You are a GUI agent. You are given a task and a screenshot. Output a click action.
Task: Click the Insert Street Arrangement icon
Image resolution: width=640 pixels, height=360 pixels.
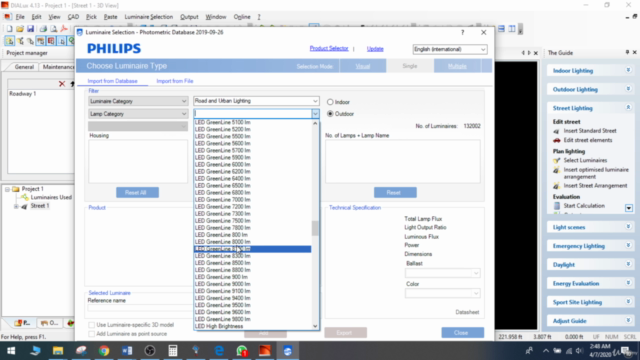556,186
